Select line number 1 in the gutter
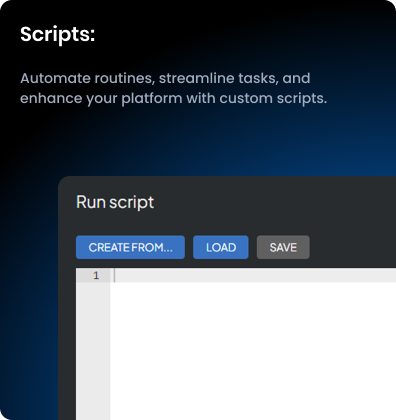The height and width of the screenshot is (420, 396). point(96,275)
